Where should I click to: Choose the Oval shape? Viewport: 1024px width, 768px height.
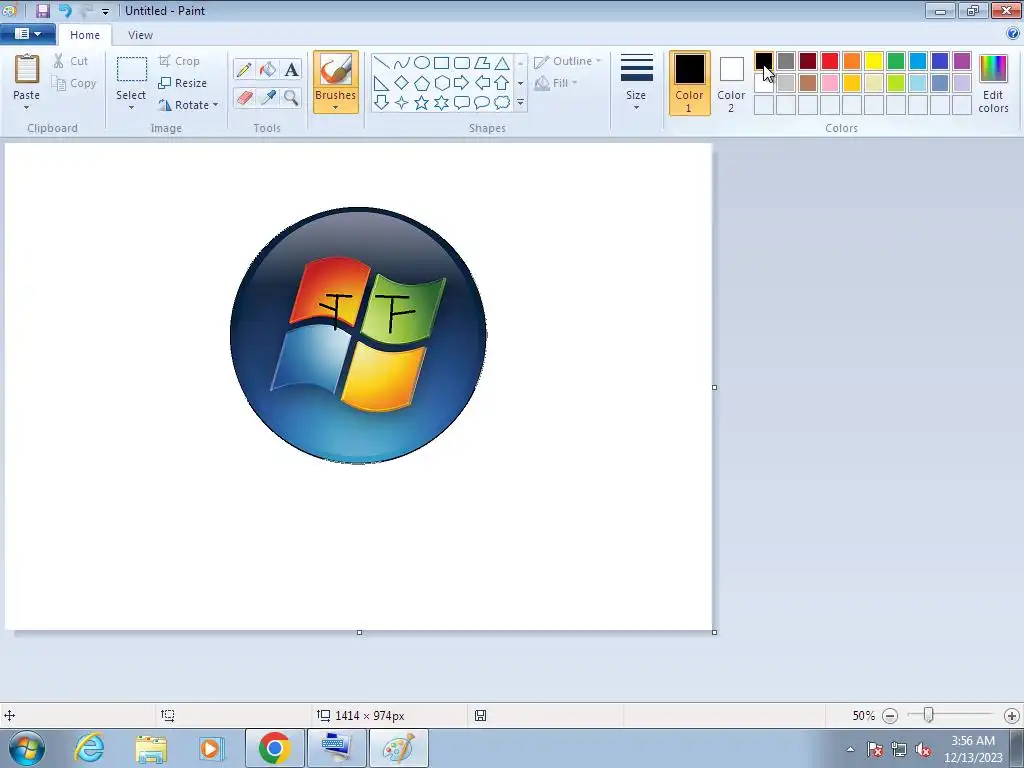(x=422, y=63)
